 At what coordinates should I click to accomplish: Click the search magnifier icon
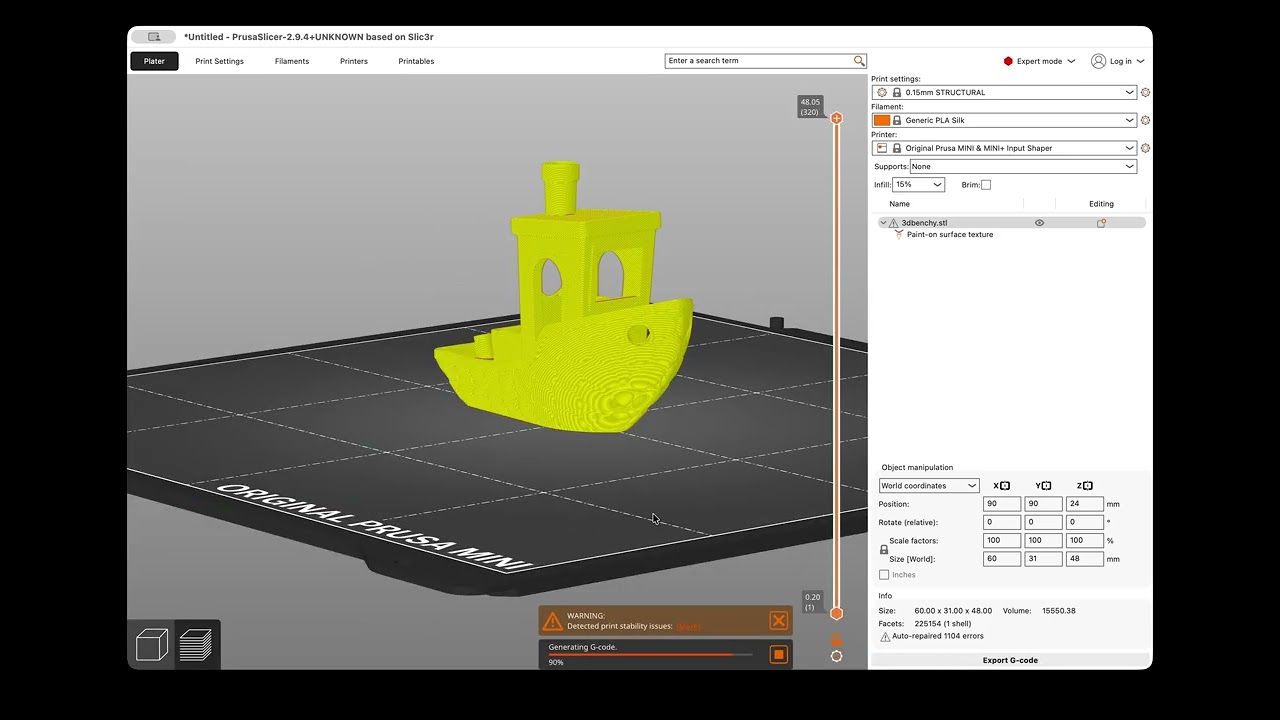[x=859, y=61]
